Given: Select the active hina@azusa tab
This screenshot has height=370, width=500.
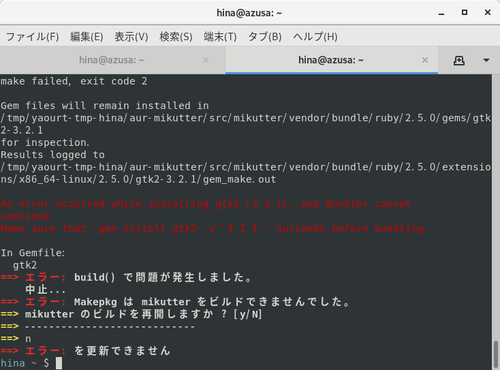Looking at the screenshot, I should 331,60.
